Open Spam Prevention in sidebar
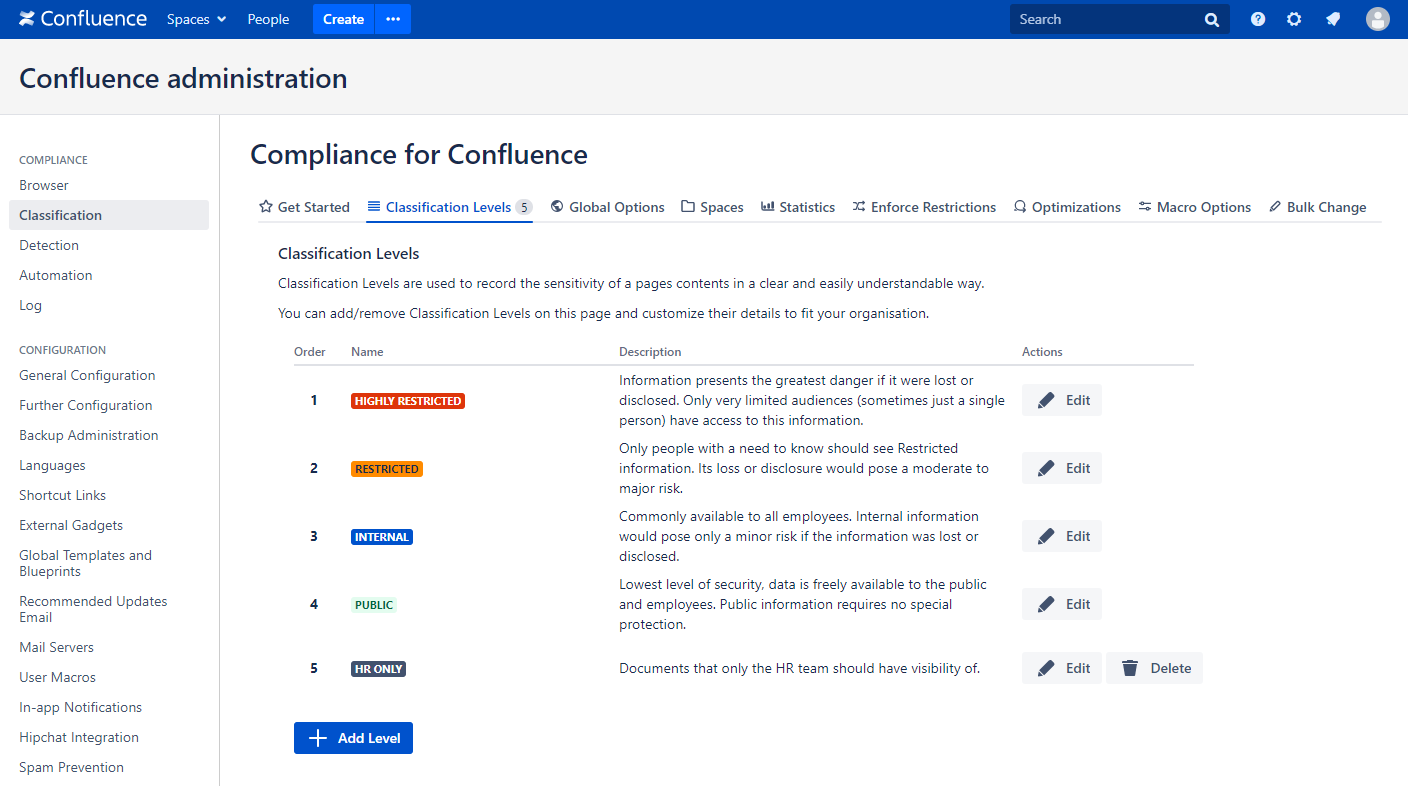Image resolution: width=1408 pixels, height=786 pixels. click(71, 767)
